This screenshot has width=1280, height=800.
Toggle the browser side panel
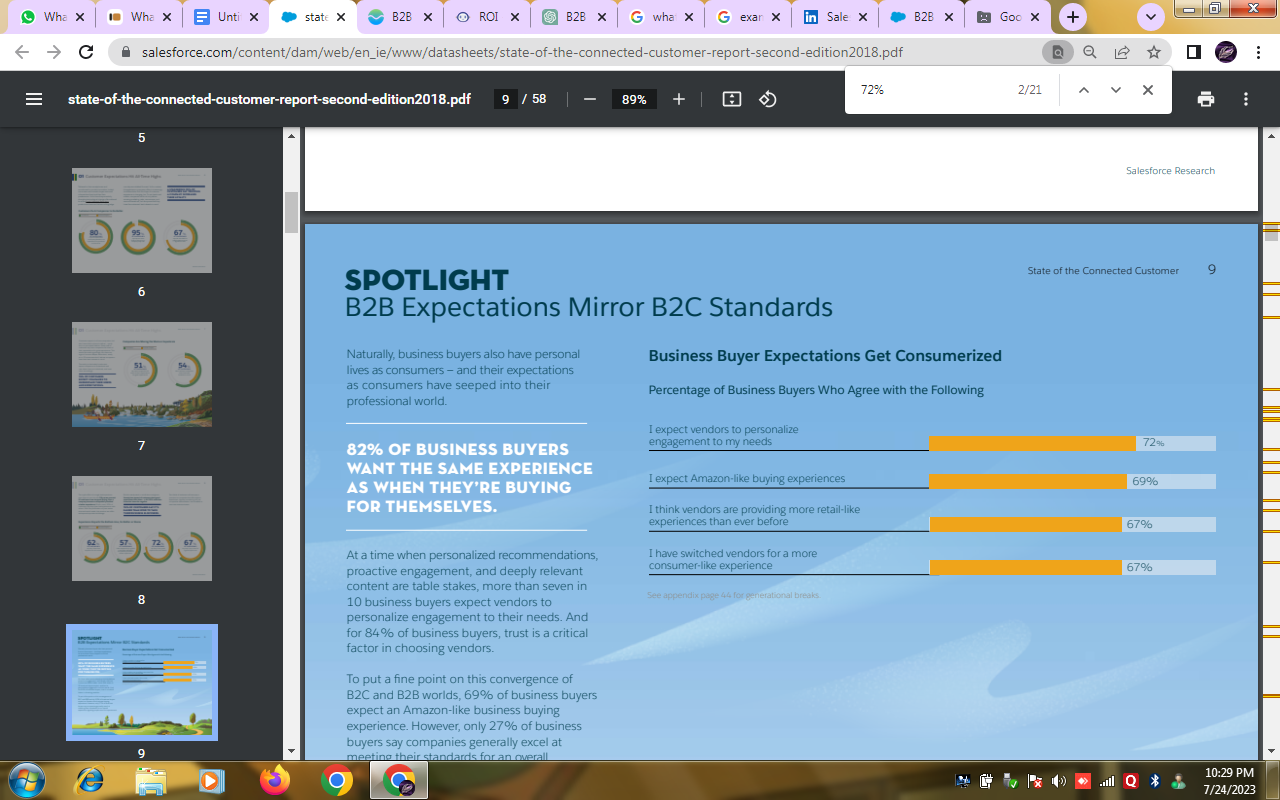click(1193, 52)
